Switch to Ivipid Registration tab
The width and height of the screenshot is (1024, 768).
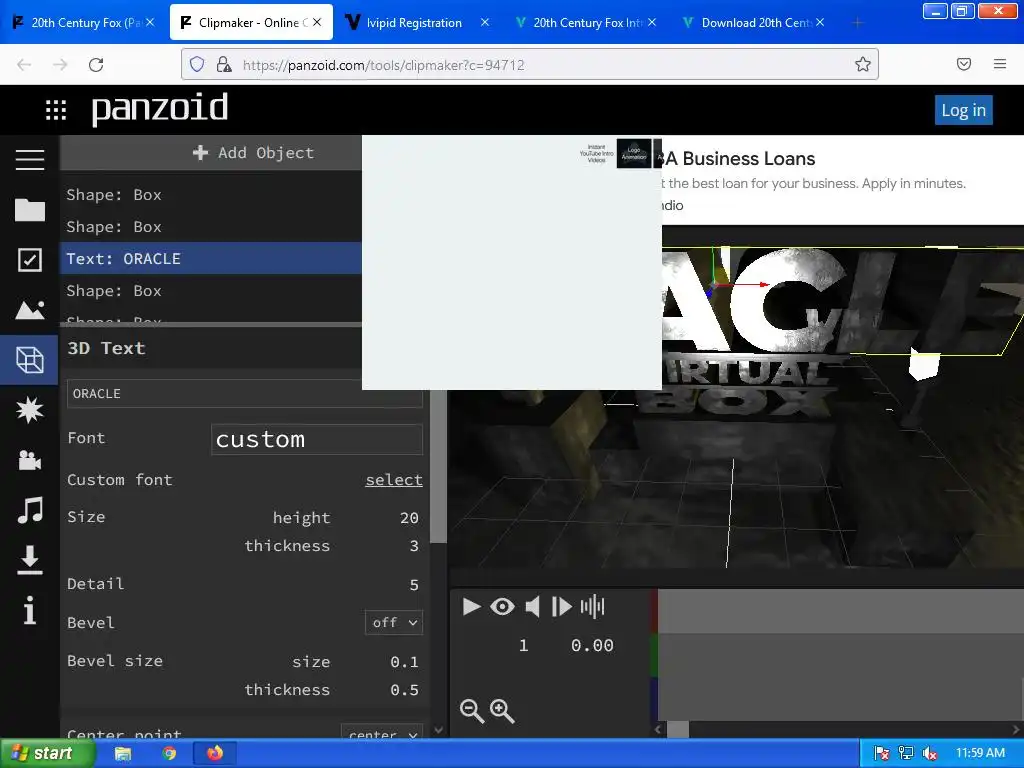[415, 22]
